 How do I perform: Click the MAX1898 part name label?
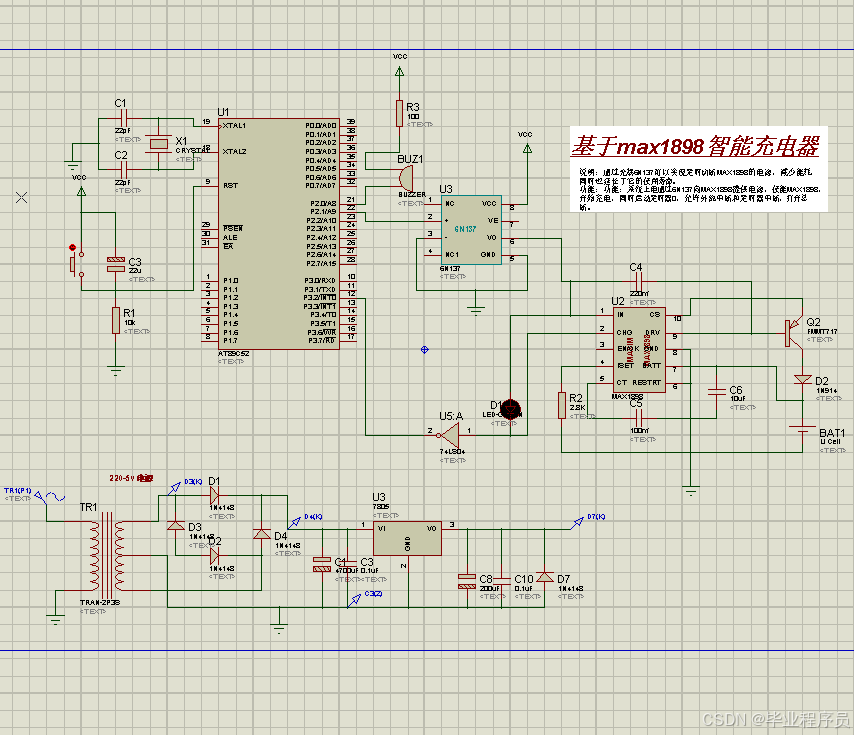click(627, 396)
